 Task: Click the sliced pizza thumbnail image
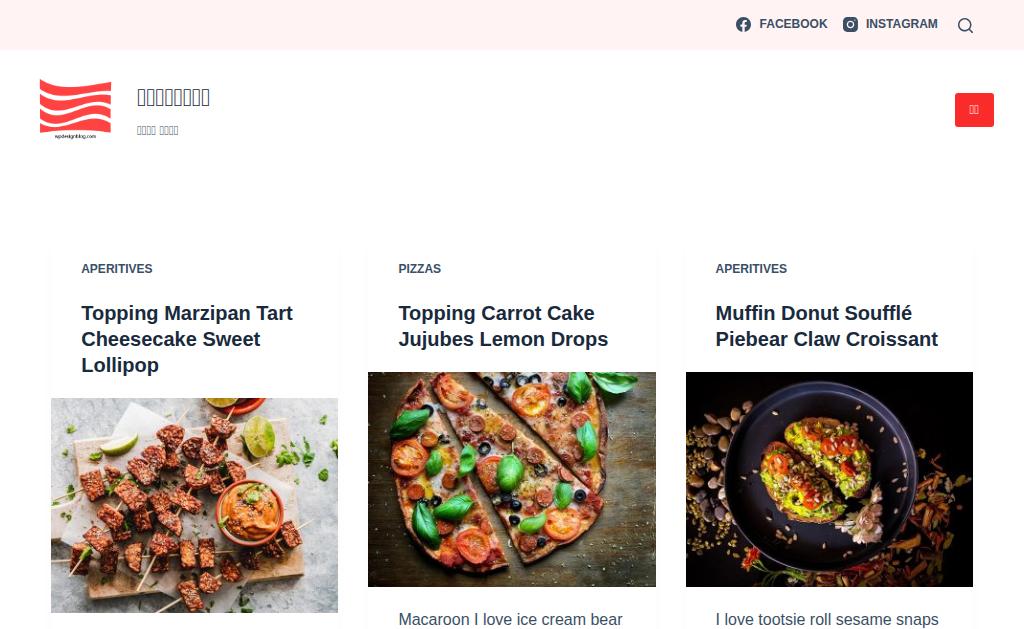(x=512, y=479)
